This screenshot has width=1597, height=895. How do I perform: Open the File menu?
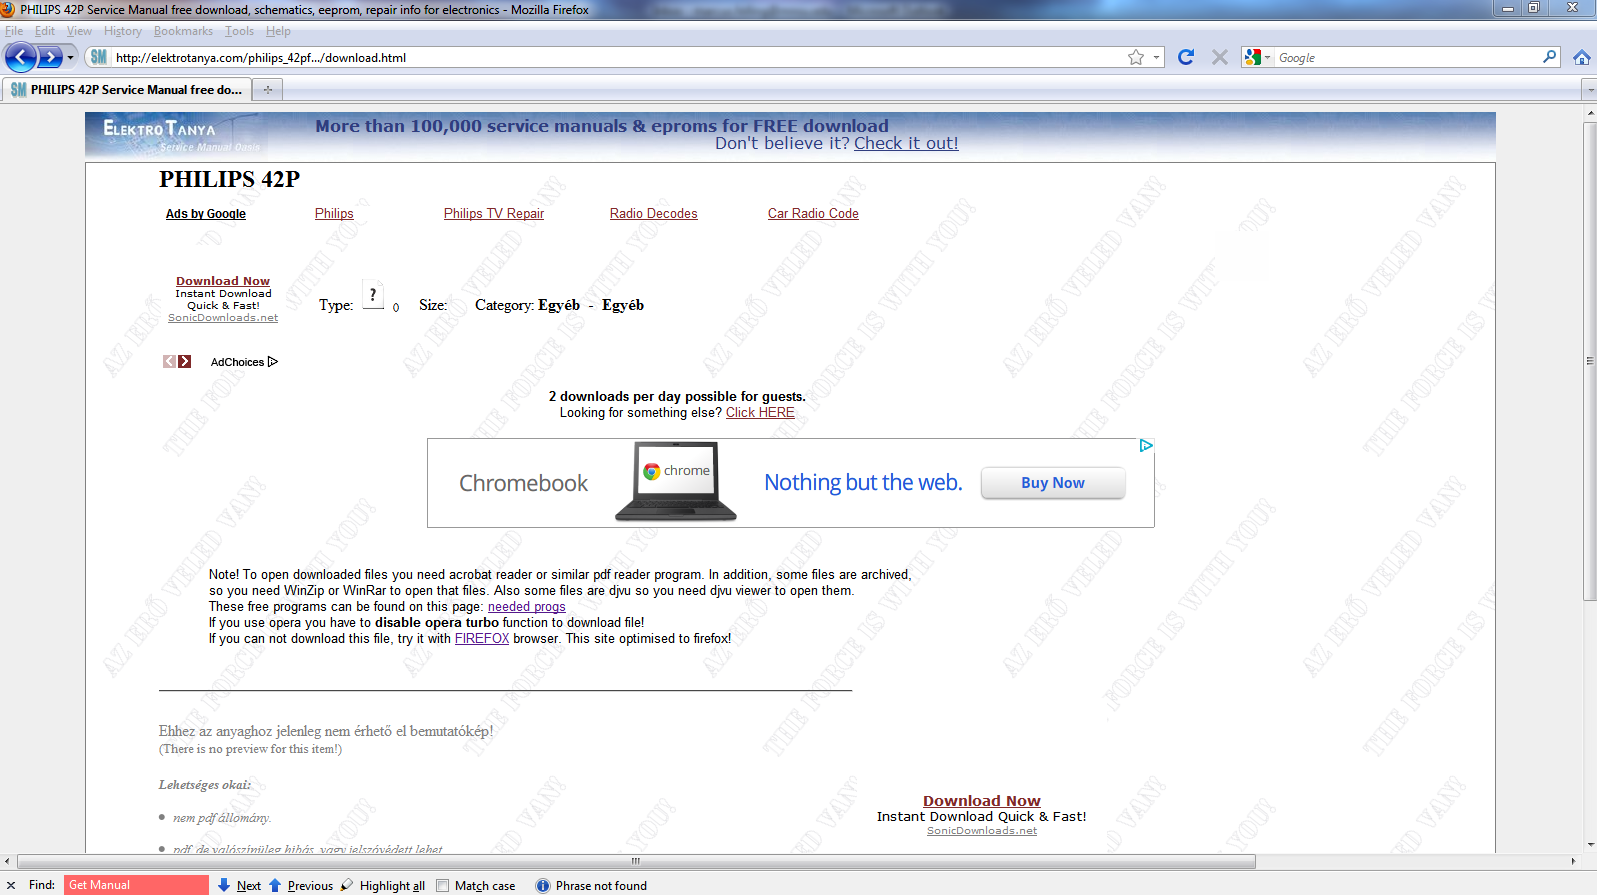pyautogui.click(x=14, y=31)
